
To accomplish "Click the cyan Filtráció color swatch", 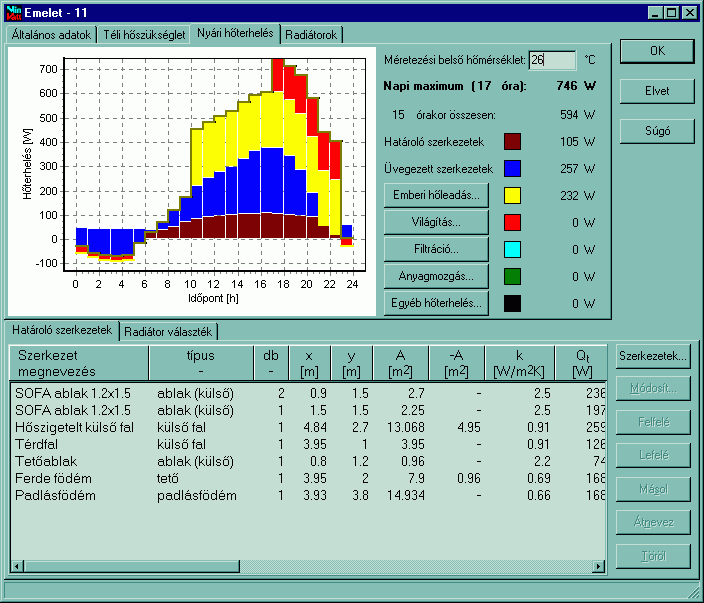I will (x=512, y=249).
